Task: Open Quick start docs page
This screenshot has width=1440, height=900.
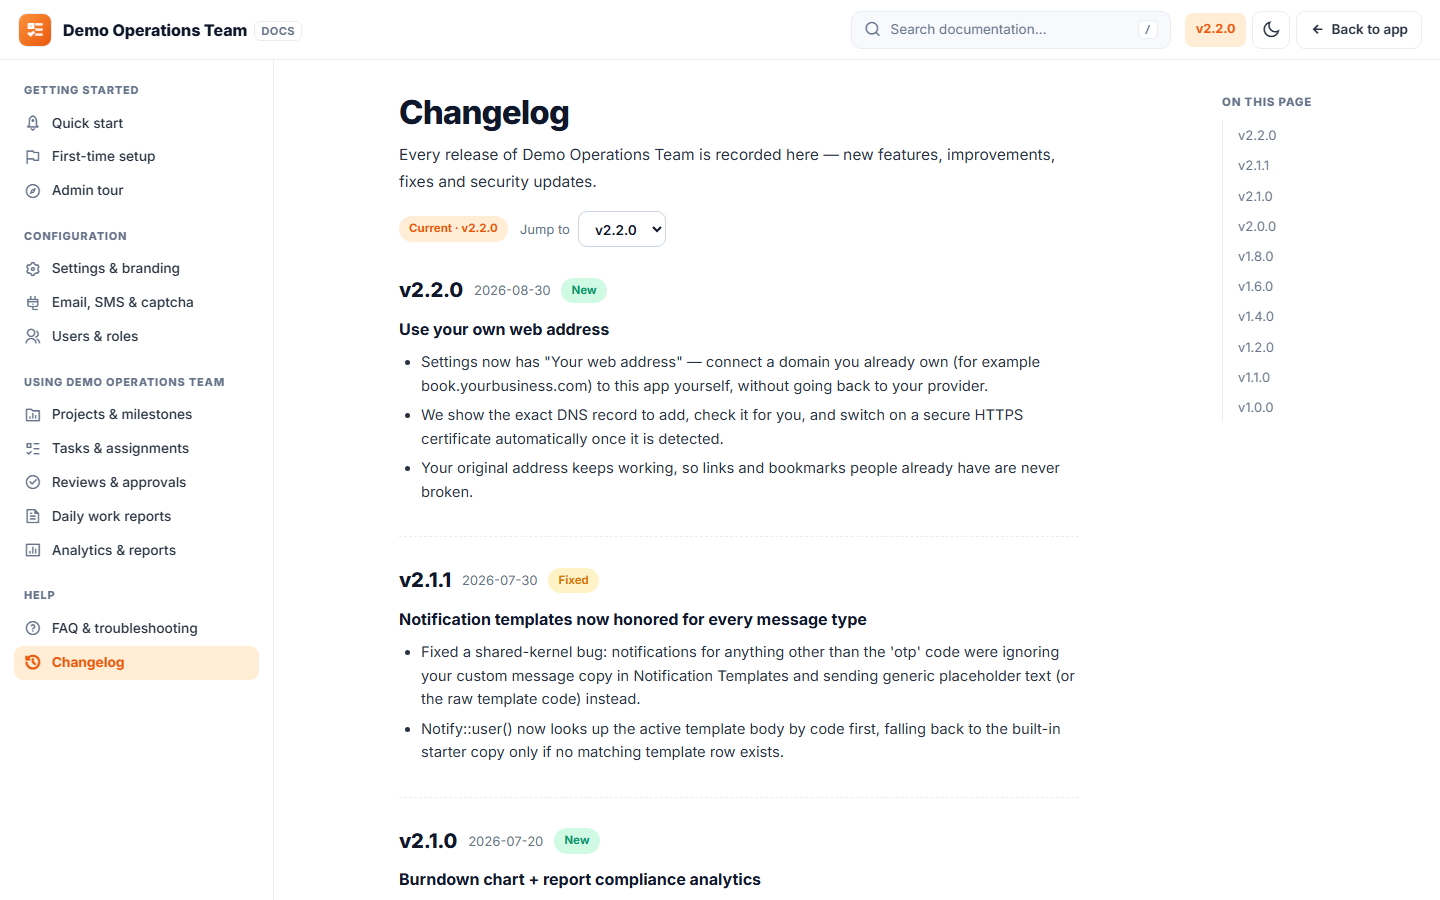Action: [137, 123]
